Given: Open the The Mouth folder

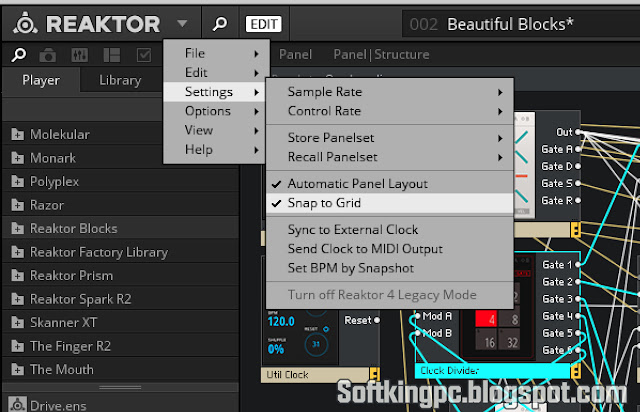Looking at the screenshot, I should point(120,370).
